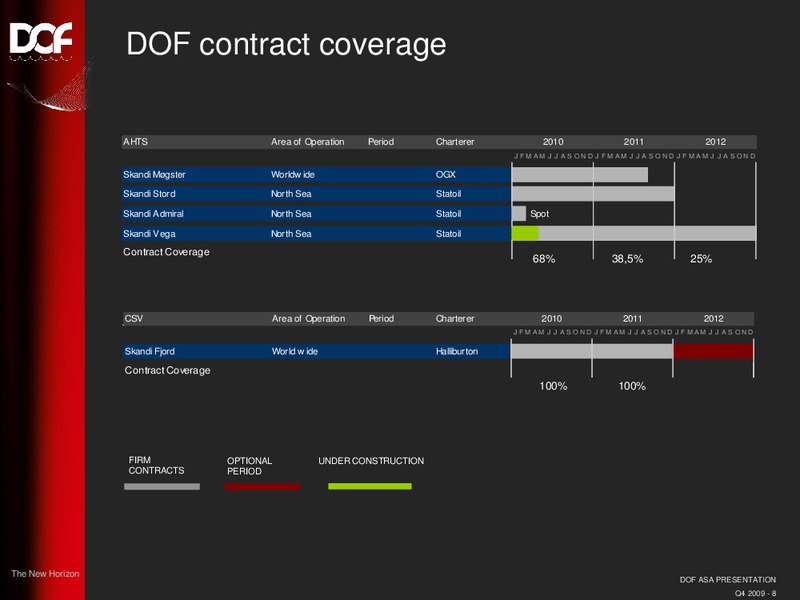Screen dimensions: 800x600
Task: Click the AHTS 'Contract Coverage' label
Action: (x=166, y=252)
